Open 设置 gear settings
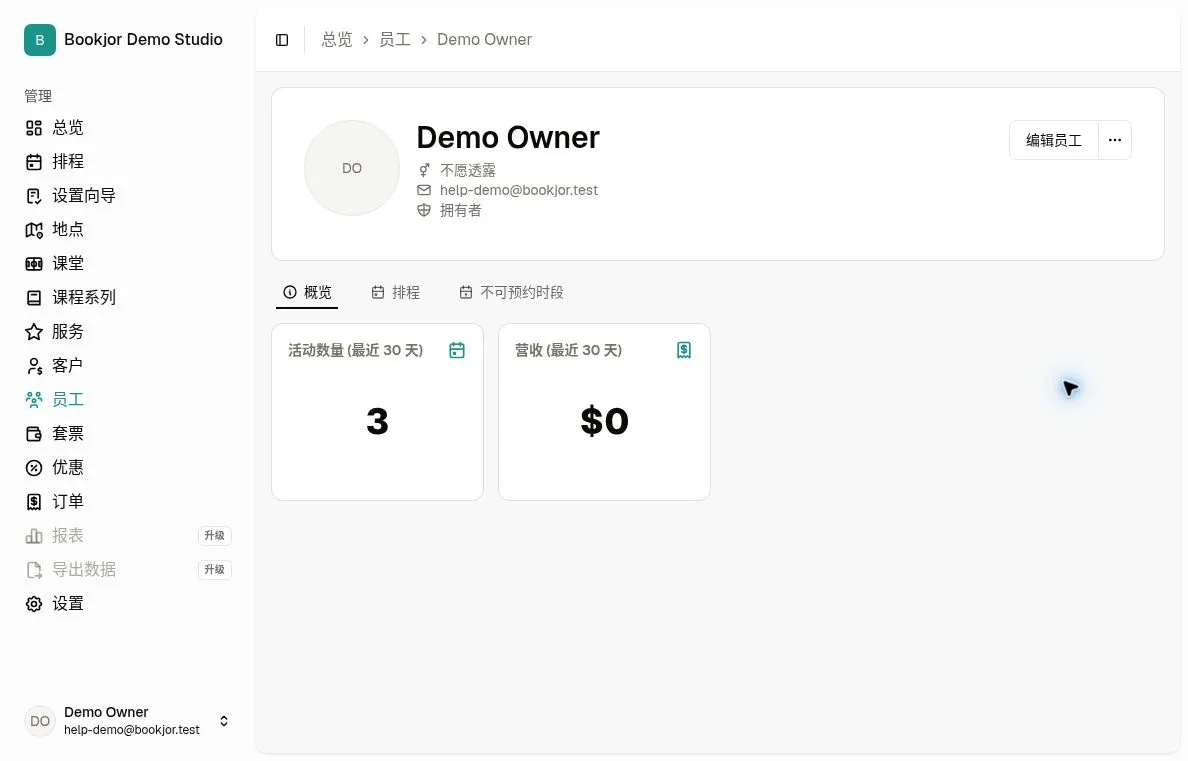 click(34, 604)
